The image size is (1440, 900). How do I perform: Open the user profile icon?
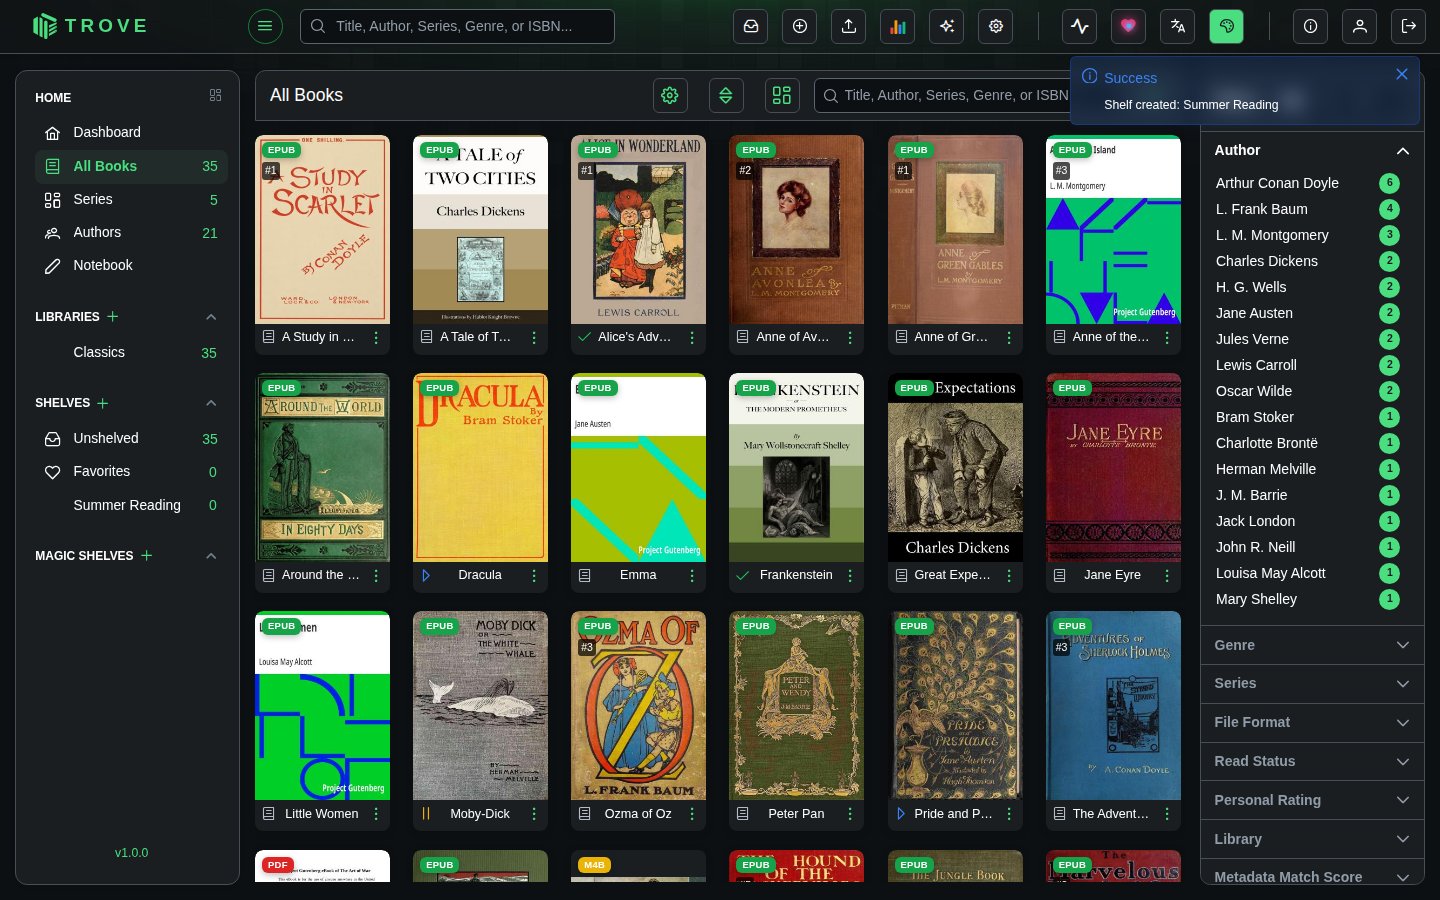pos(1360,26)
